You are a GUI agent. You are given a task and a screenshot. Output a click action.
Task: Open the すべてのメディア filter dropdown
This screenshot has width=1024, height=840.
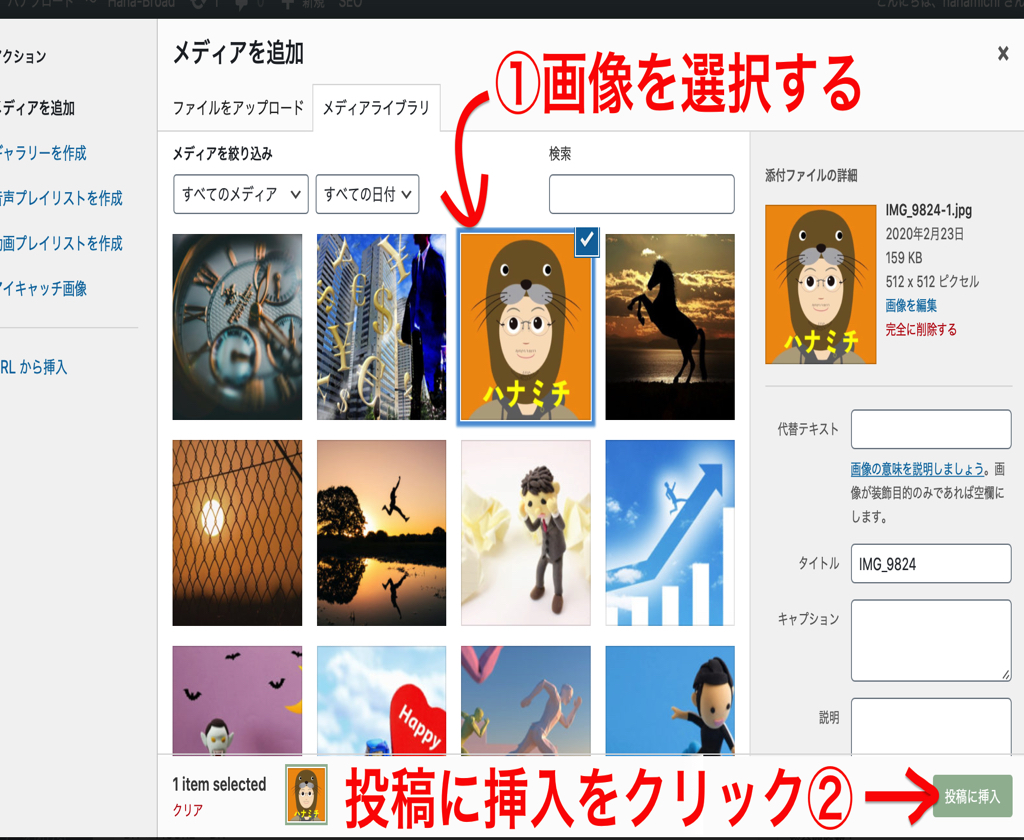[x=240, y=195]
